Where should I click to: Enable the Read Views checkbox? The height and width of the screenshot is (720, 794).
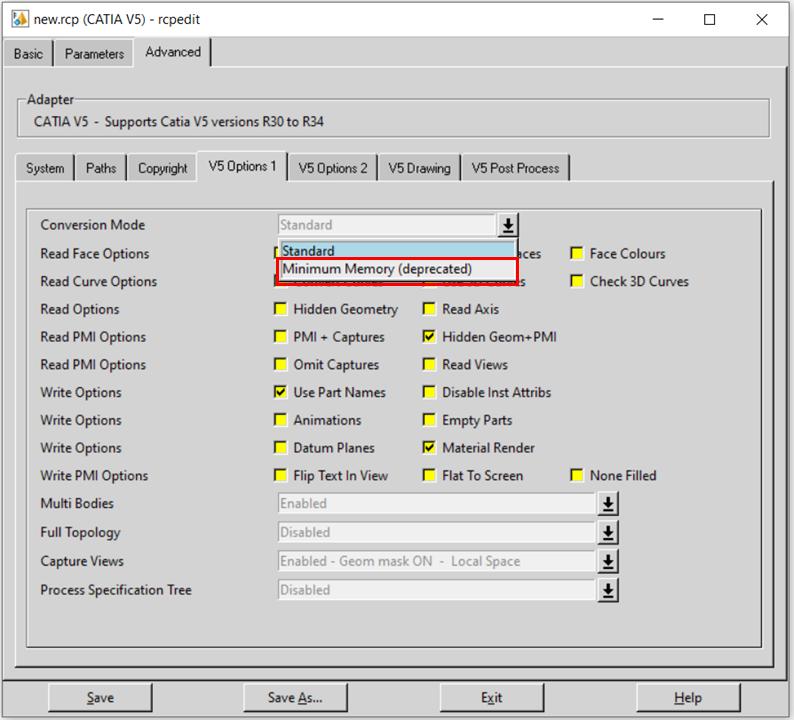[429, 365]
